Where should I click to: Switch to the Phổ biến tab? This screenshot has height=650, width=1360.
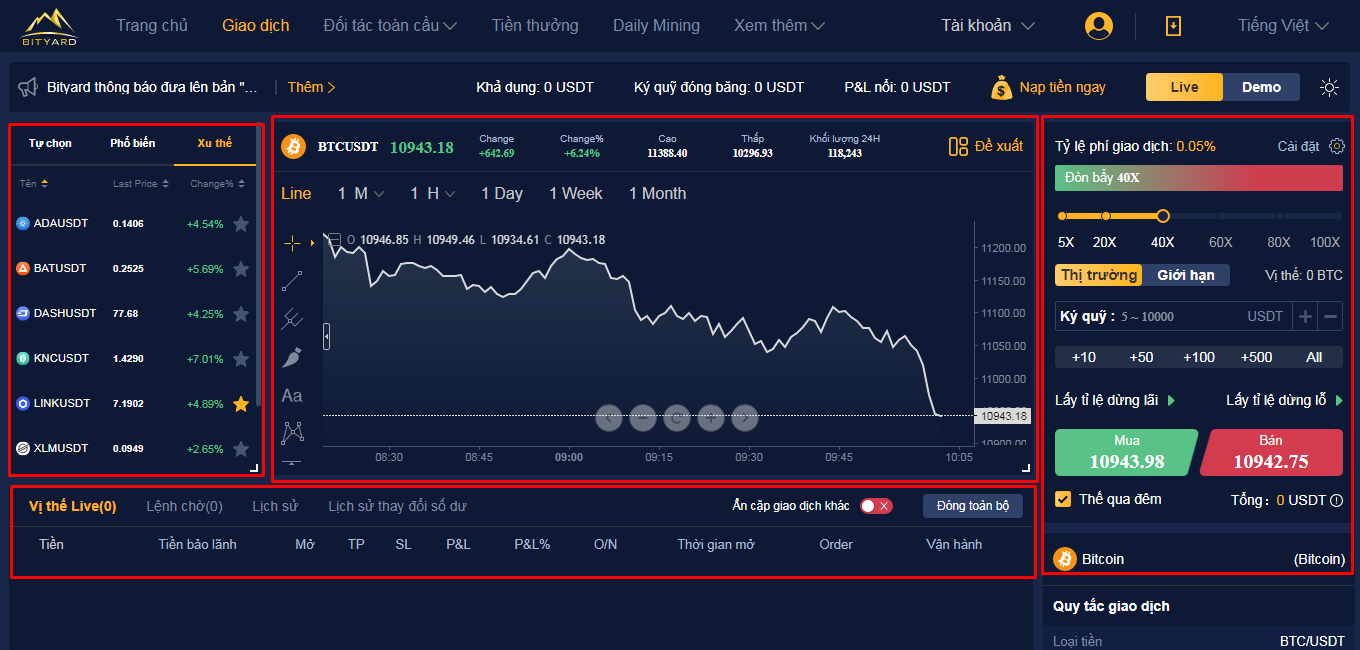coord(132,144)
